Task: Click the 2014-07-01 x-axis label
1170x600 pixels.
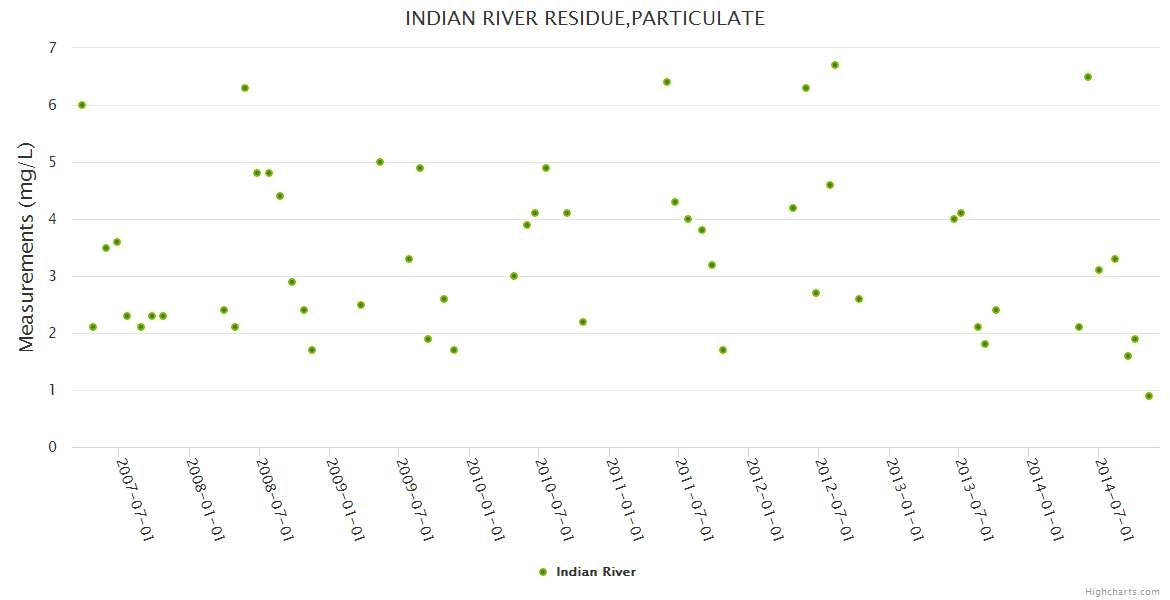Action: pyautogui.click(x=1115, y=499)
